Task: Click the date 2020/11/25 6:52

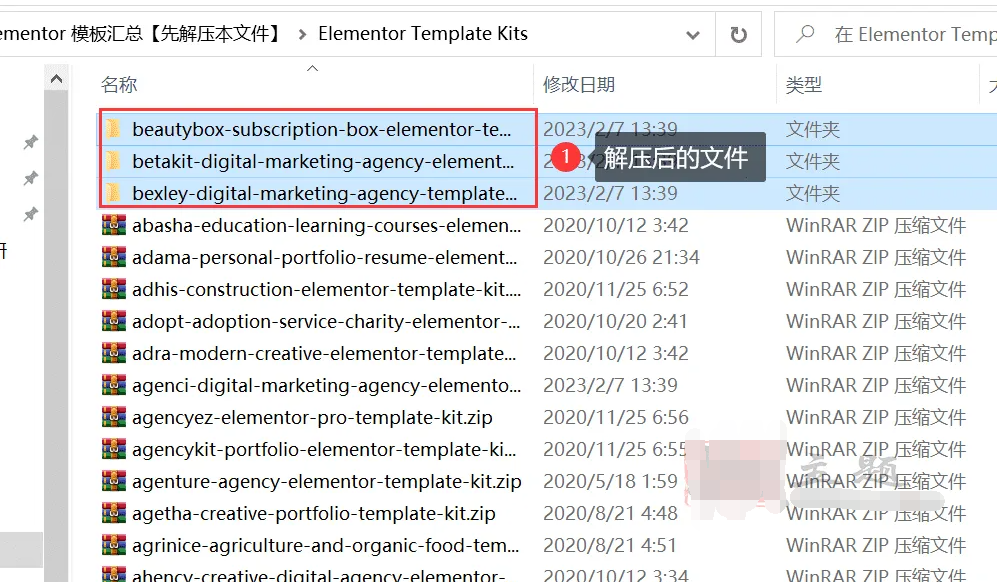Action: [615, 289]
